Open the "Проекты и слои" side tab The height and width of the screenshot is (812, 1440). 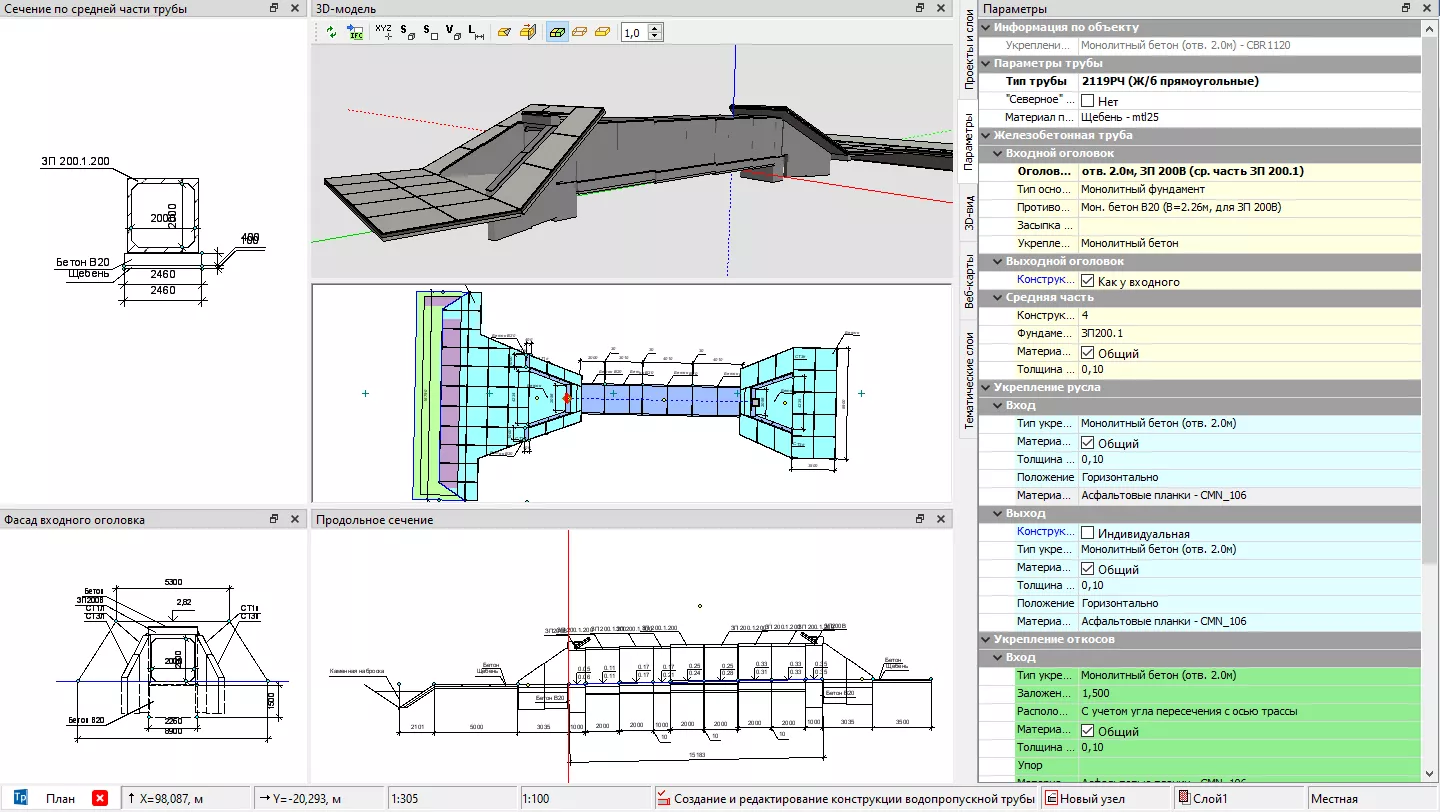click(x=969, y=50)
